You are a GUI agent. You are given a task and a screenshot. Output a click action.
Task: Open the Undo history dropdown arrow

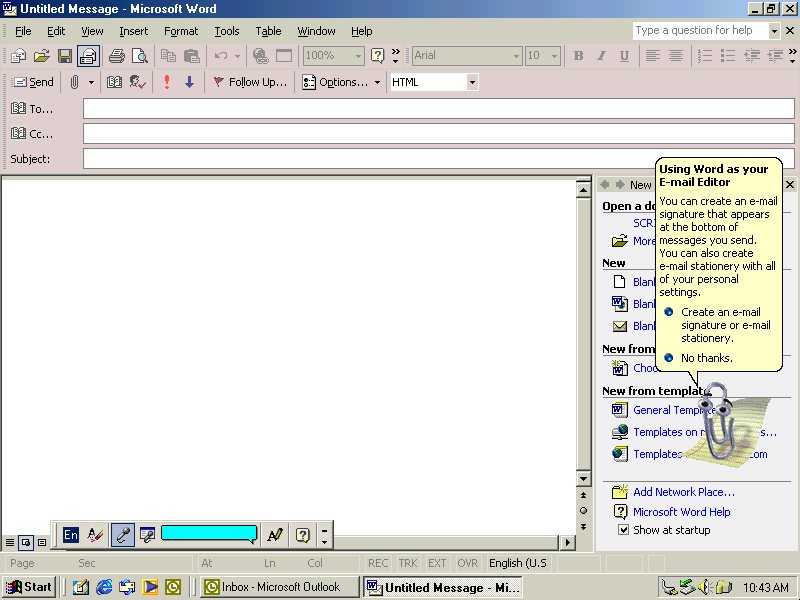click(237, 56)
